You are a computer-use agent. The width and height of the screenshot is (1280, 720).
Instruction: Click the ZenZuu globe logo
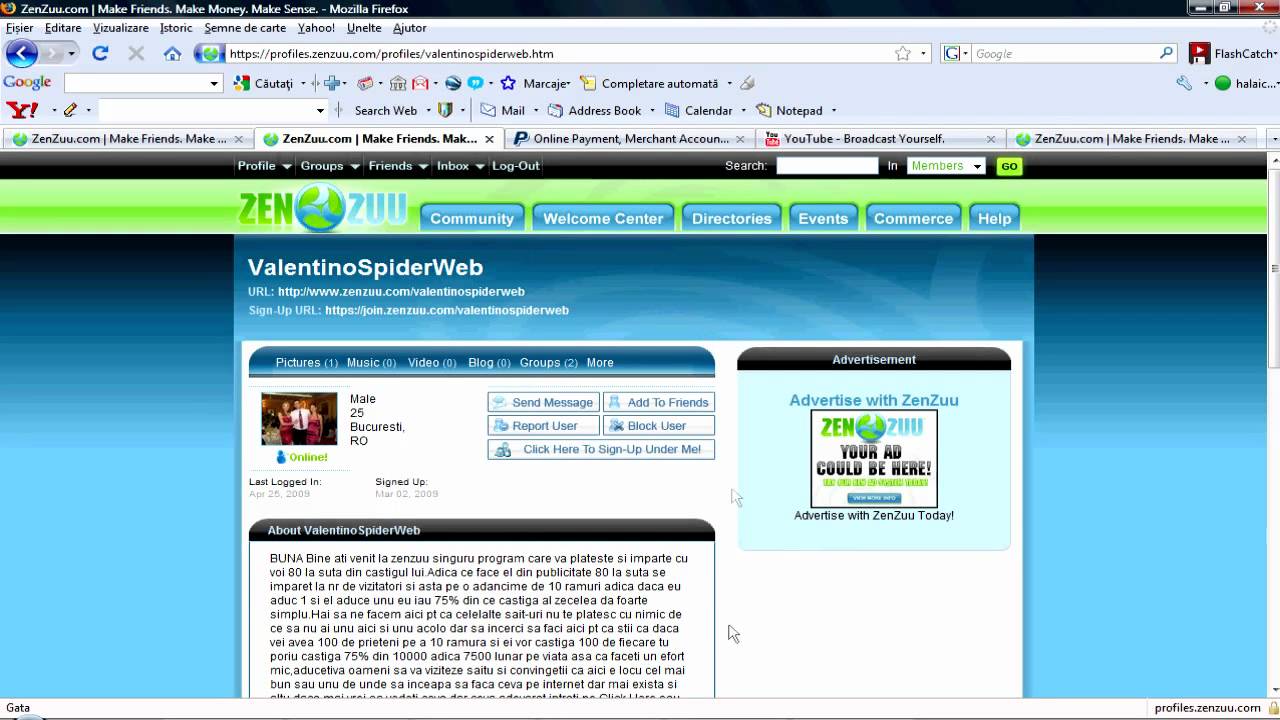(323, 207)
